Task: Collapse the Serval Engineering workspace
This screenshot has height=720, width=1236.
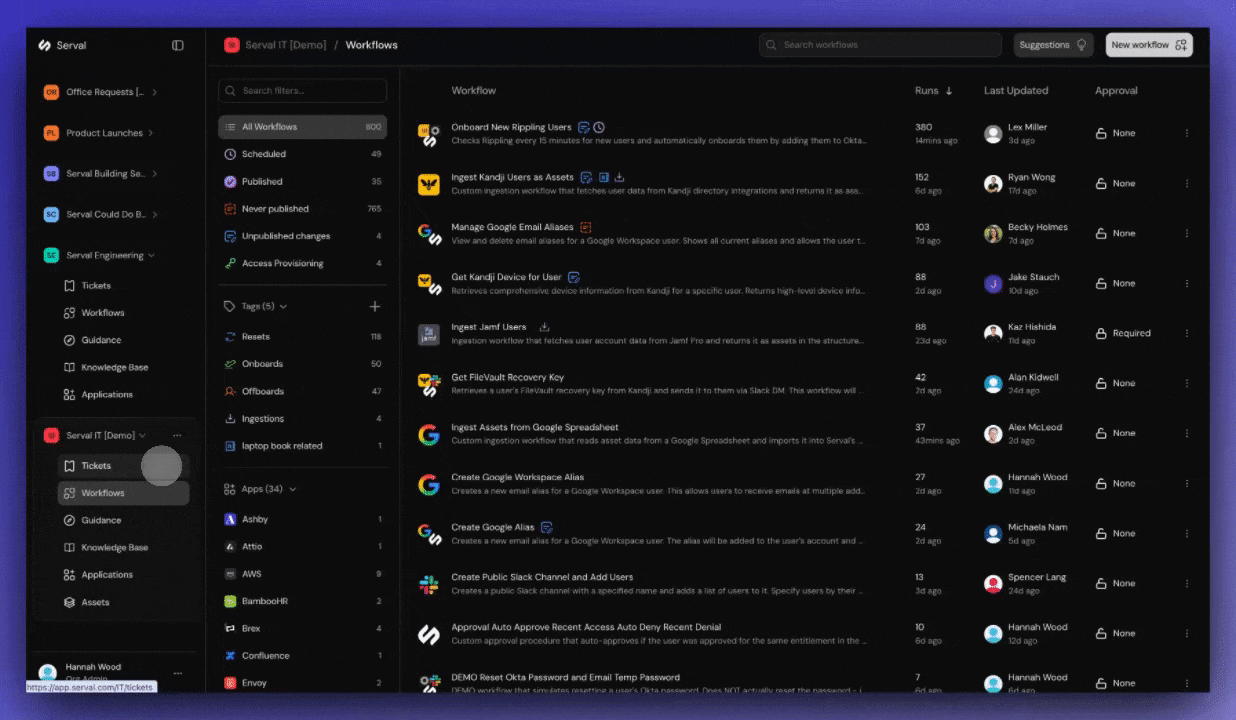Action: pos(149,254)
